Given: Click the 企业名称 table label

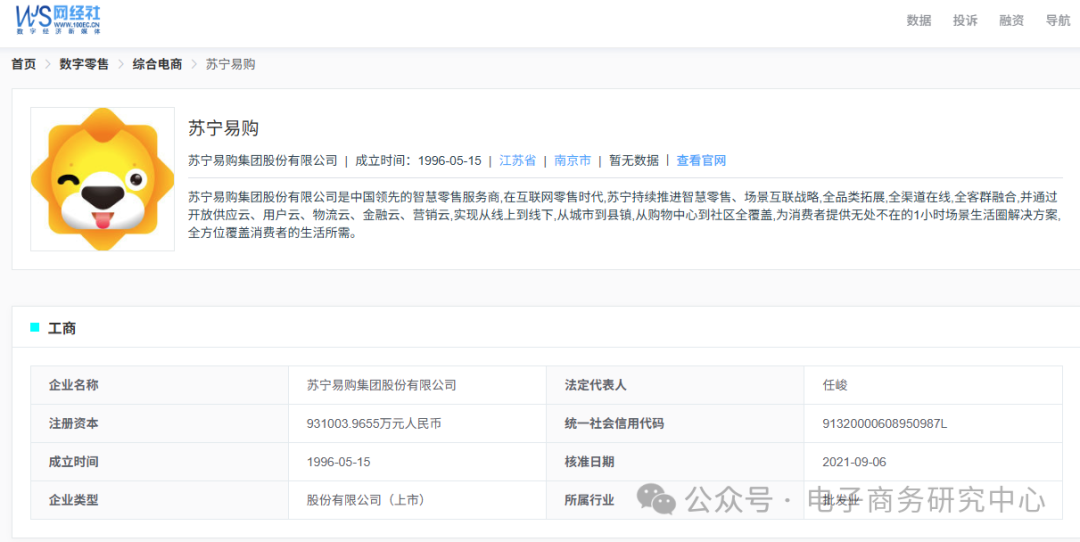Looking at the screenshot, I should point(73,385).
